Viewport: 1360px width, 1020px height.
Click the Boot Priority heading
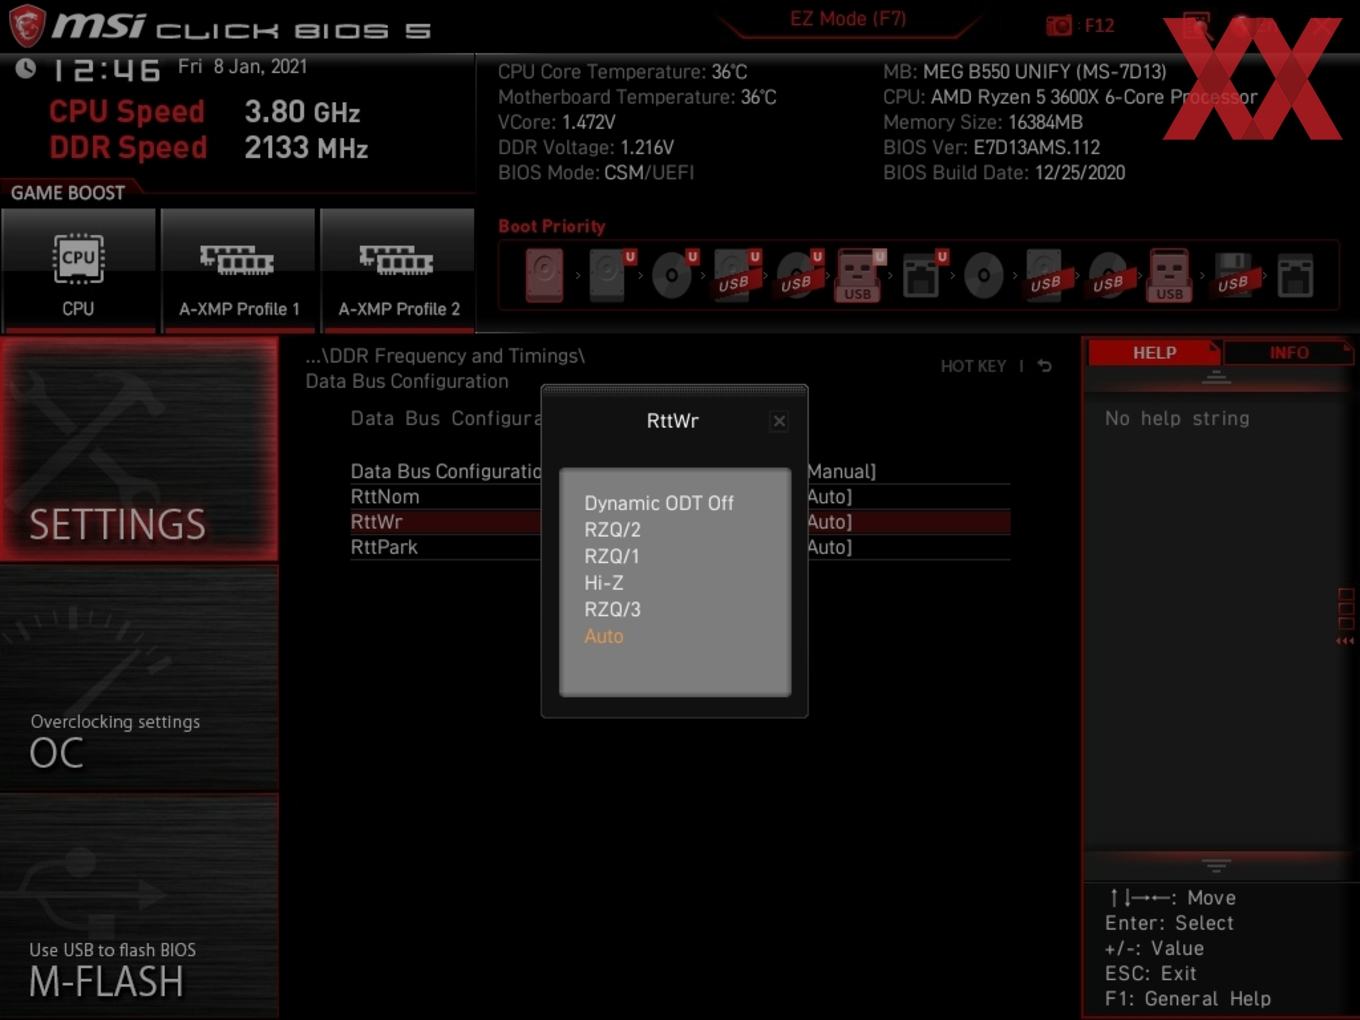pyautogui.click(x=552, y=226)
